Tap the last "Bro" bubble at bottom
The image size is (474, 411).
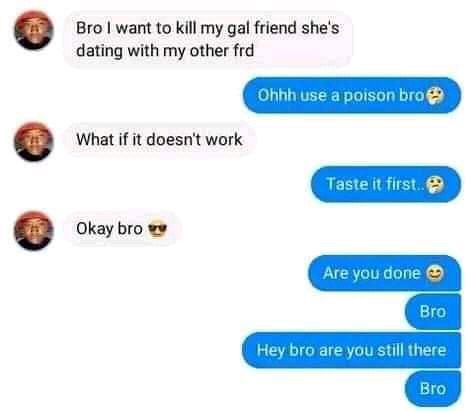click(x=433, y=389)
